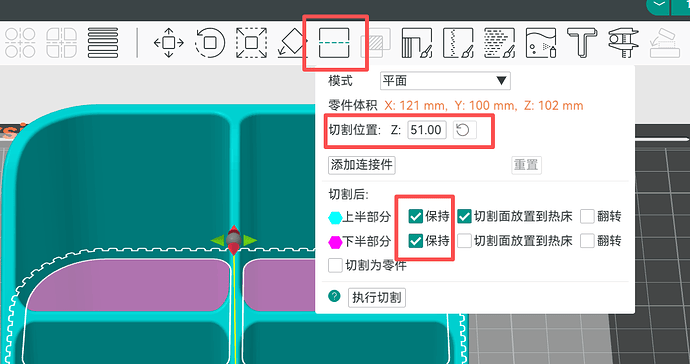Viewport: 690px width, 364px height.
Task: Open the 模式 dropdown showing 平面
Action: tap(445, 81)
